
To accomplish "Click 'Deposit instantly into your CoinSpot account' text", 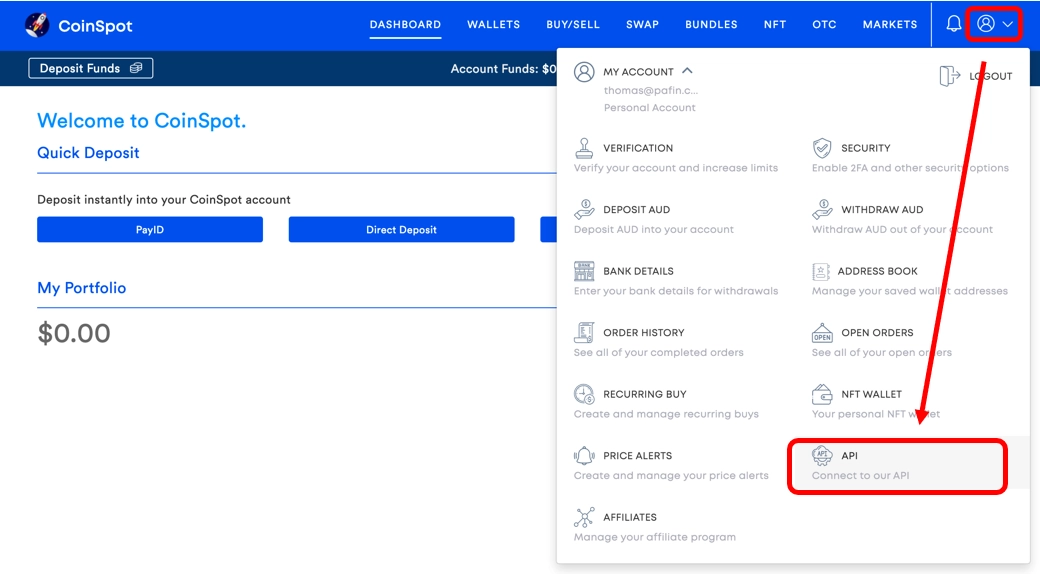I will [x=164, y=200].
